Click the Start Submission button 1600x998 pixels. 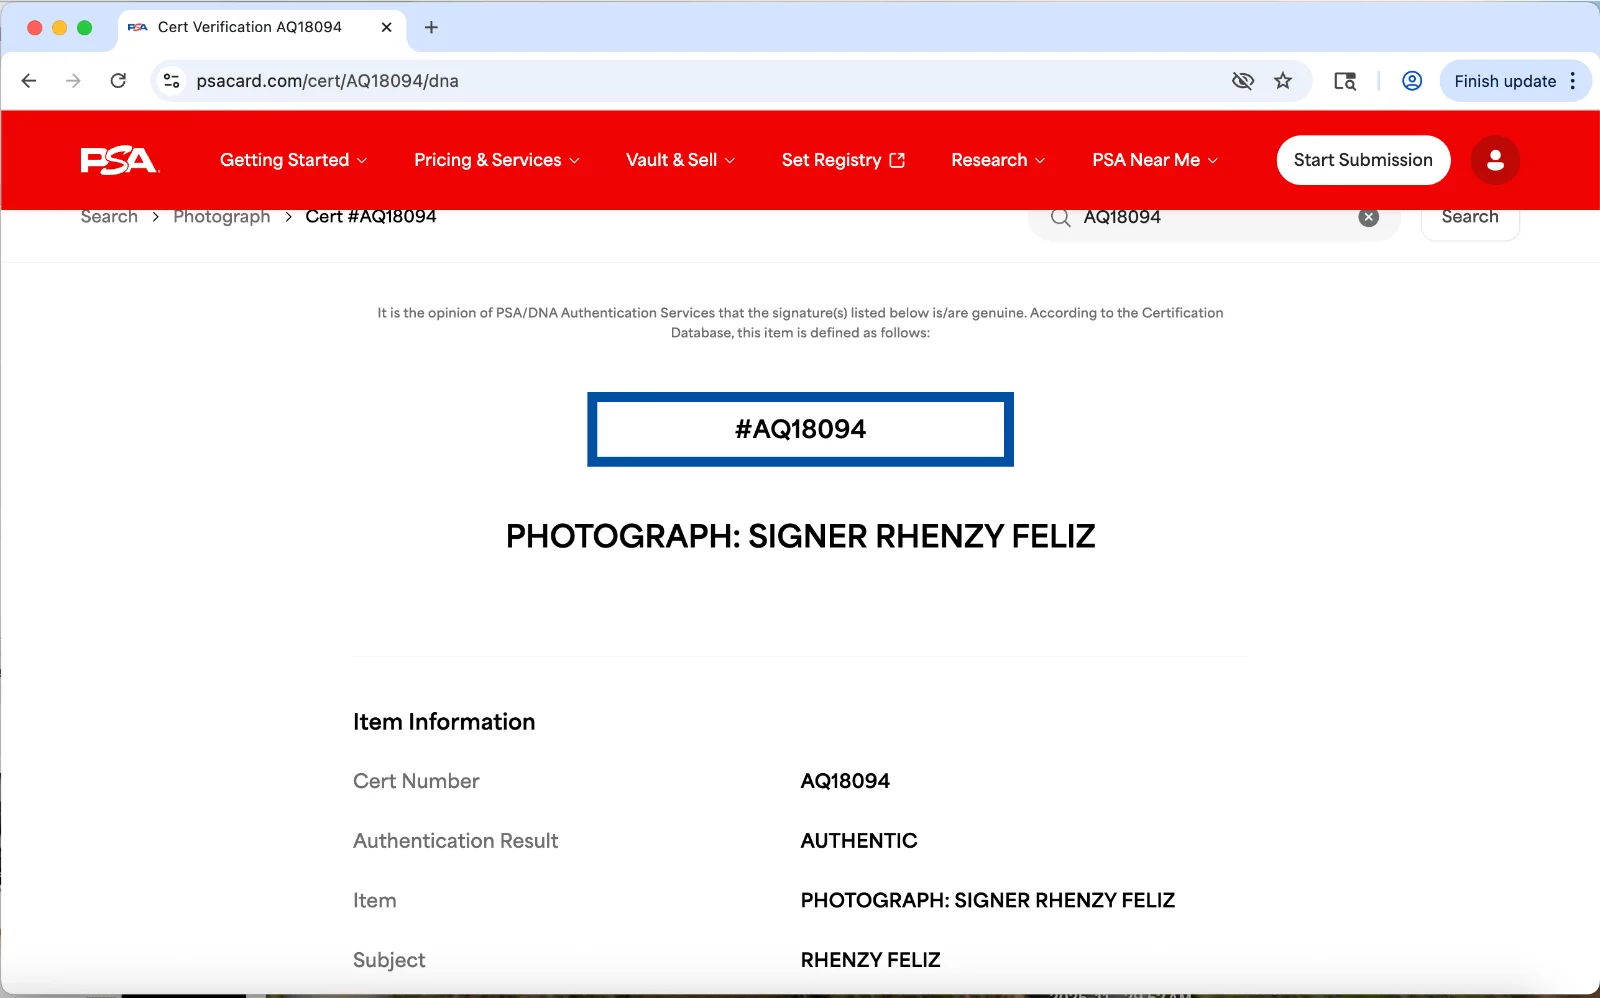[1363, 160]
